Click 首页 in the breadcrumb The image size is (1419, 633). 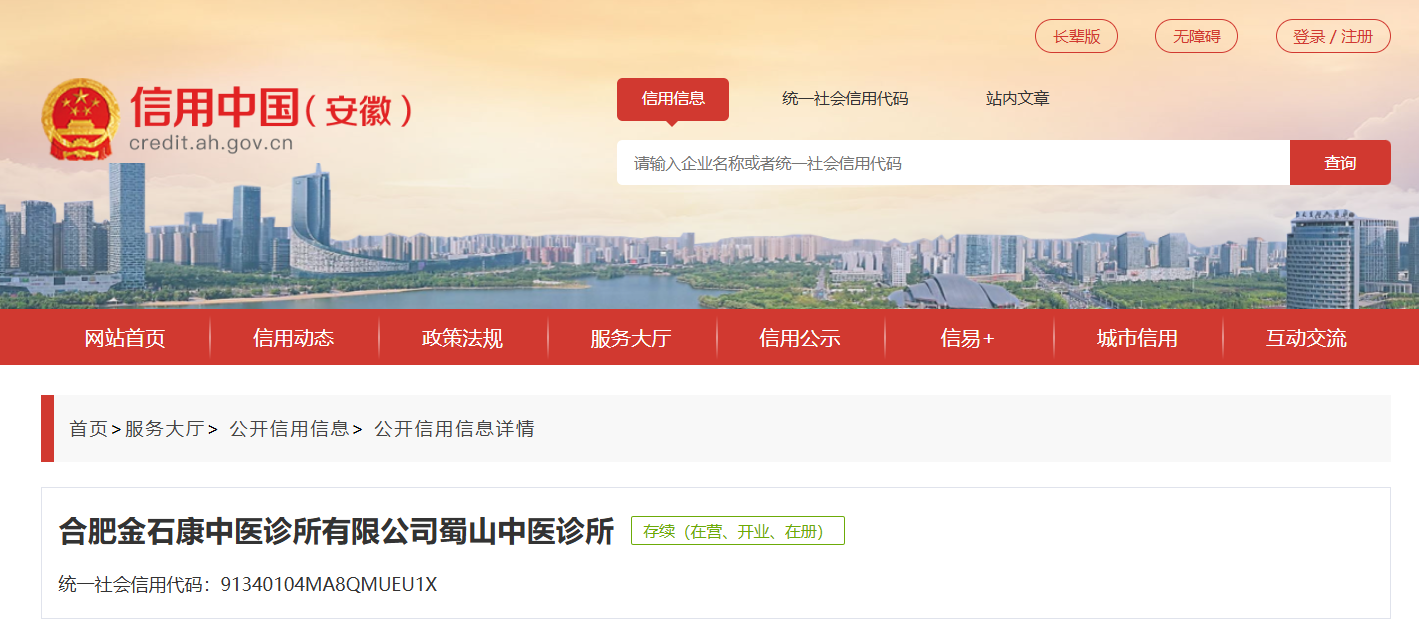coord(88,429)
